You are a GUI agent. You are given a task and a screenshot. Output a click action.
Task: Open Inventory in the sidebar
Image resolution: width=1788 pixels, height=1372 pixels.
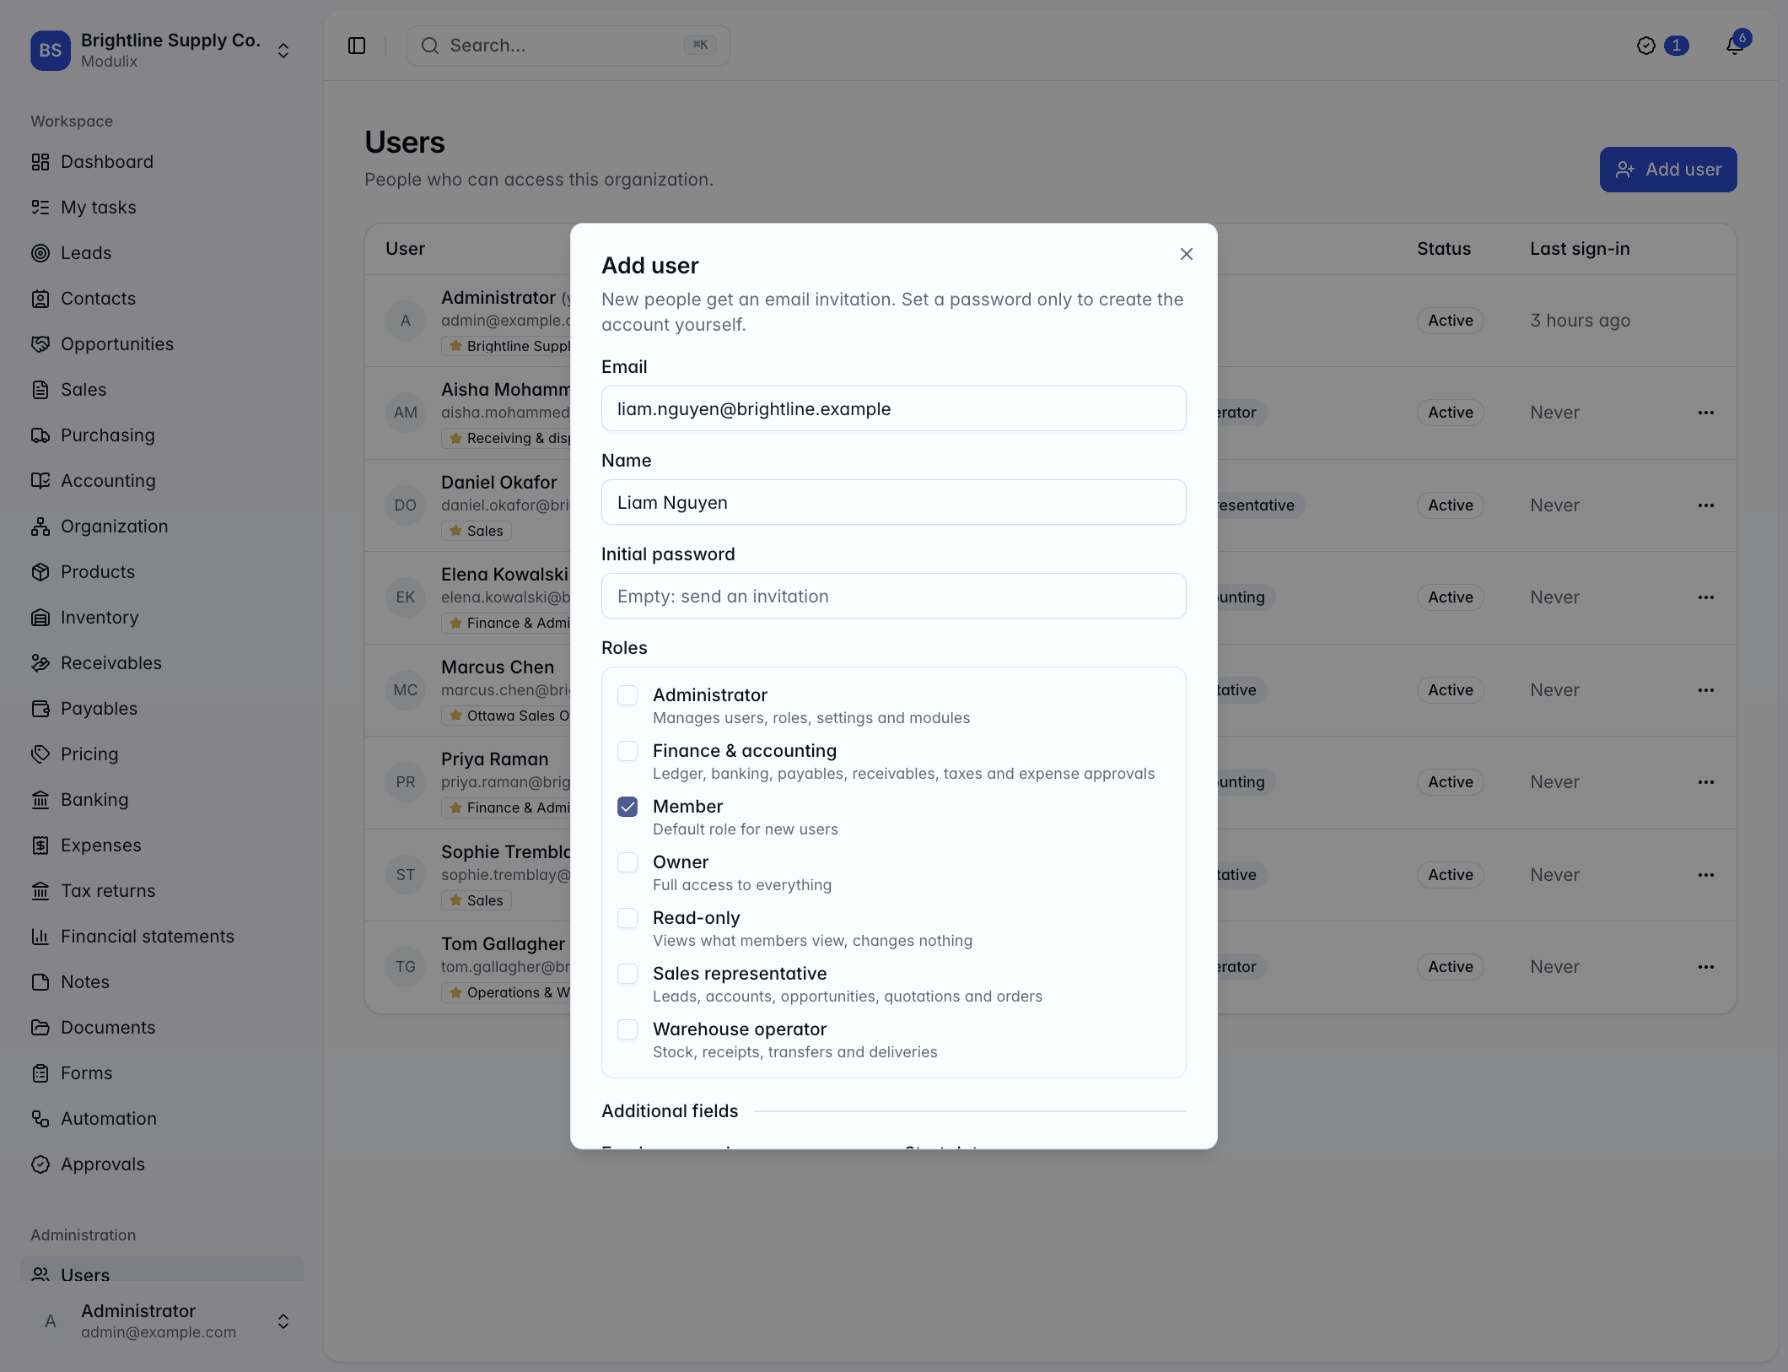pyautogui.click(x=162, y=618)
